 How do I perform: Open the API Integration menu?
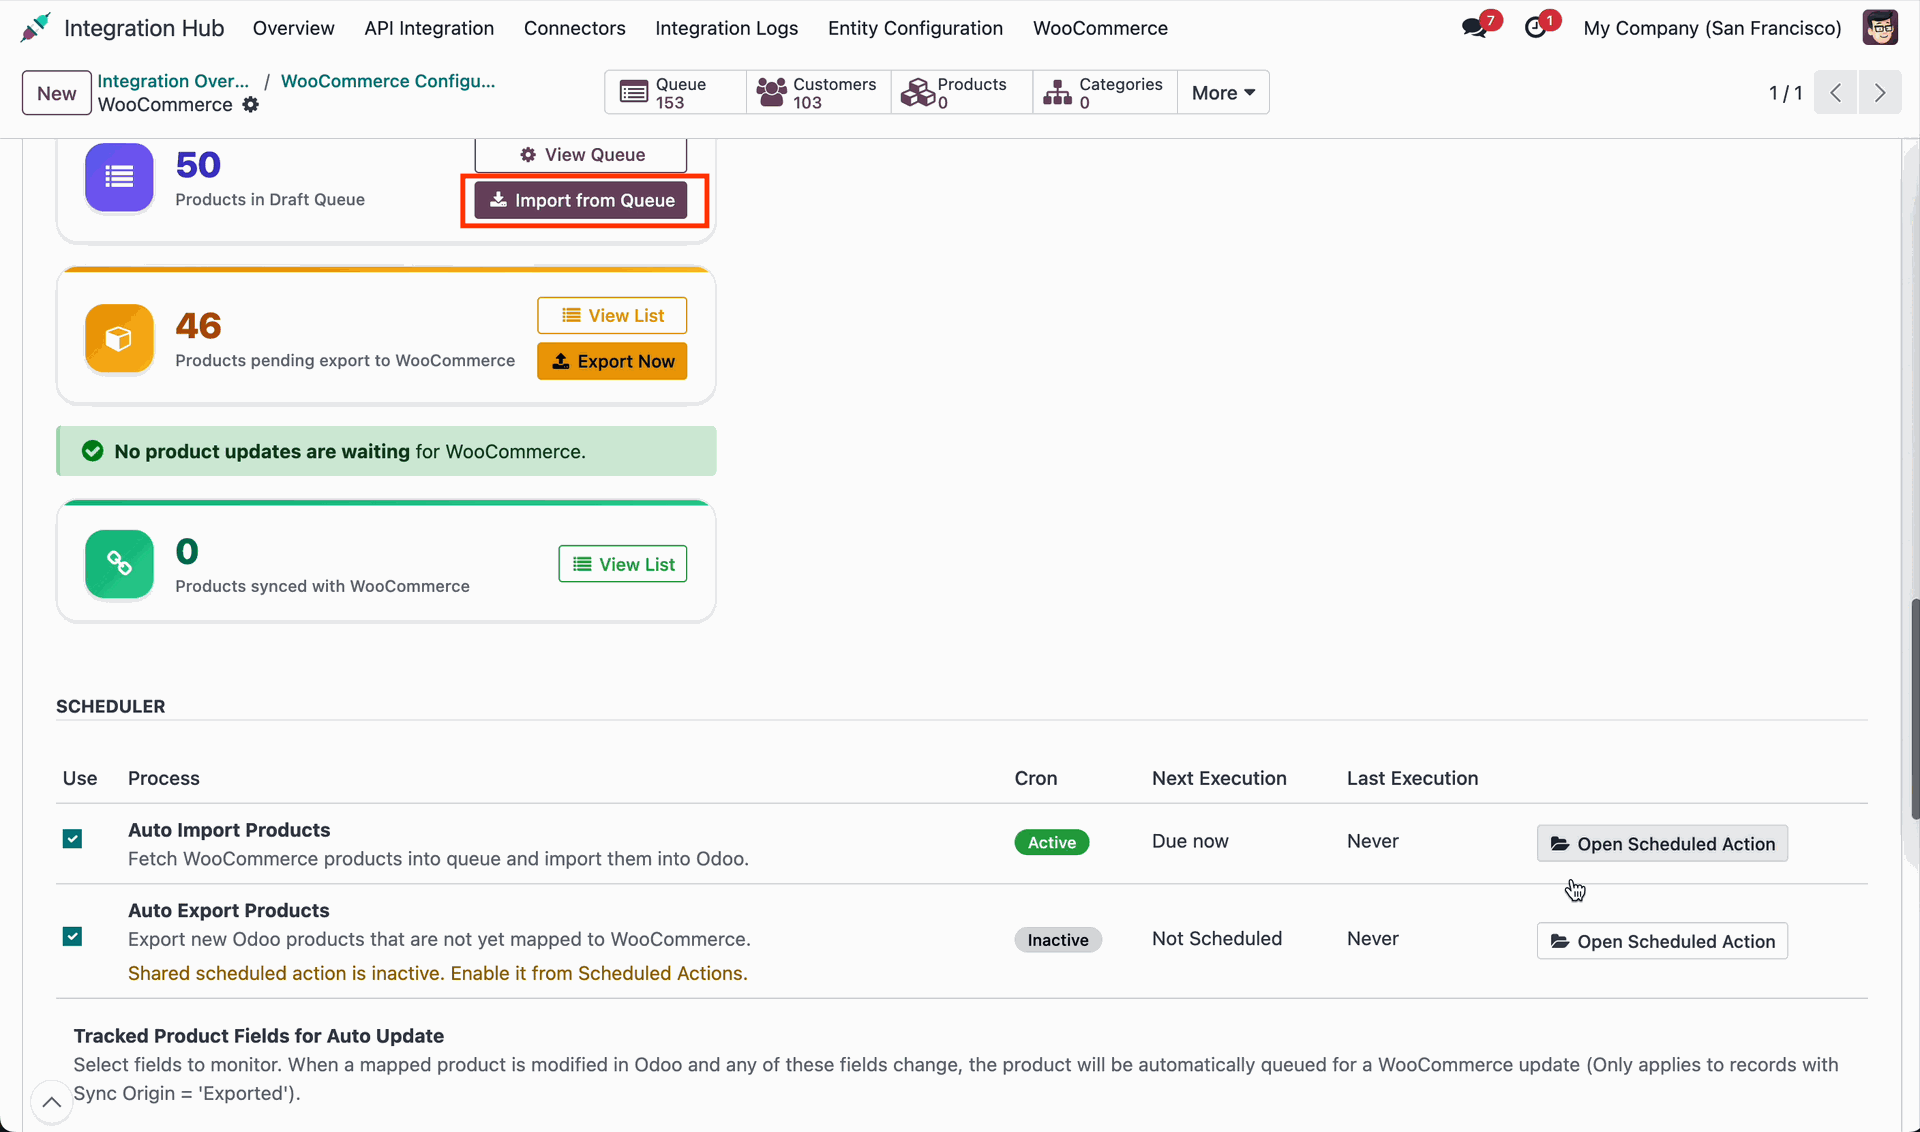[x=429, y=28]
